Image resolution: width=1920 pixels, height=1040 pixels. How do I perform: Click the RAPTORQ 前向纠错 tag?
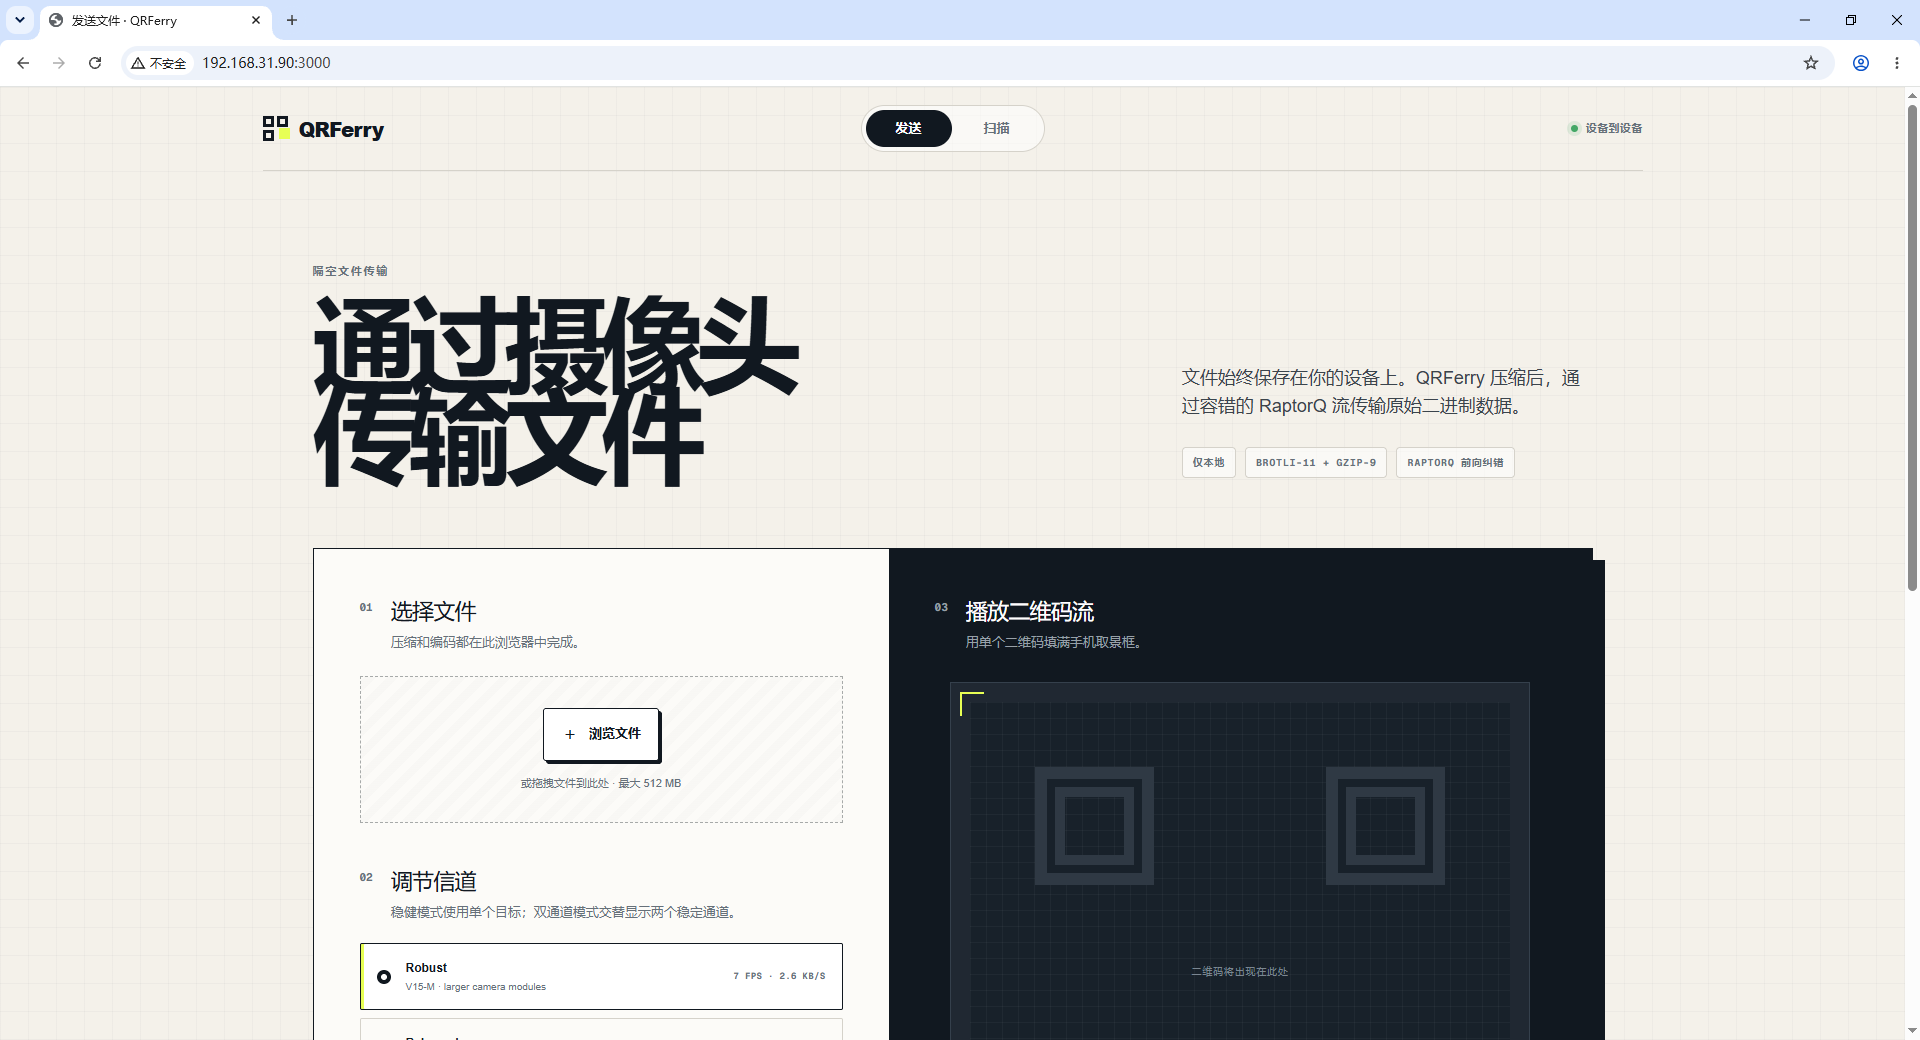[1455, 462]
